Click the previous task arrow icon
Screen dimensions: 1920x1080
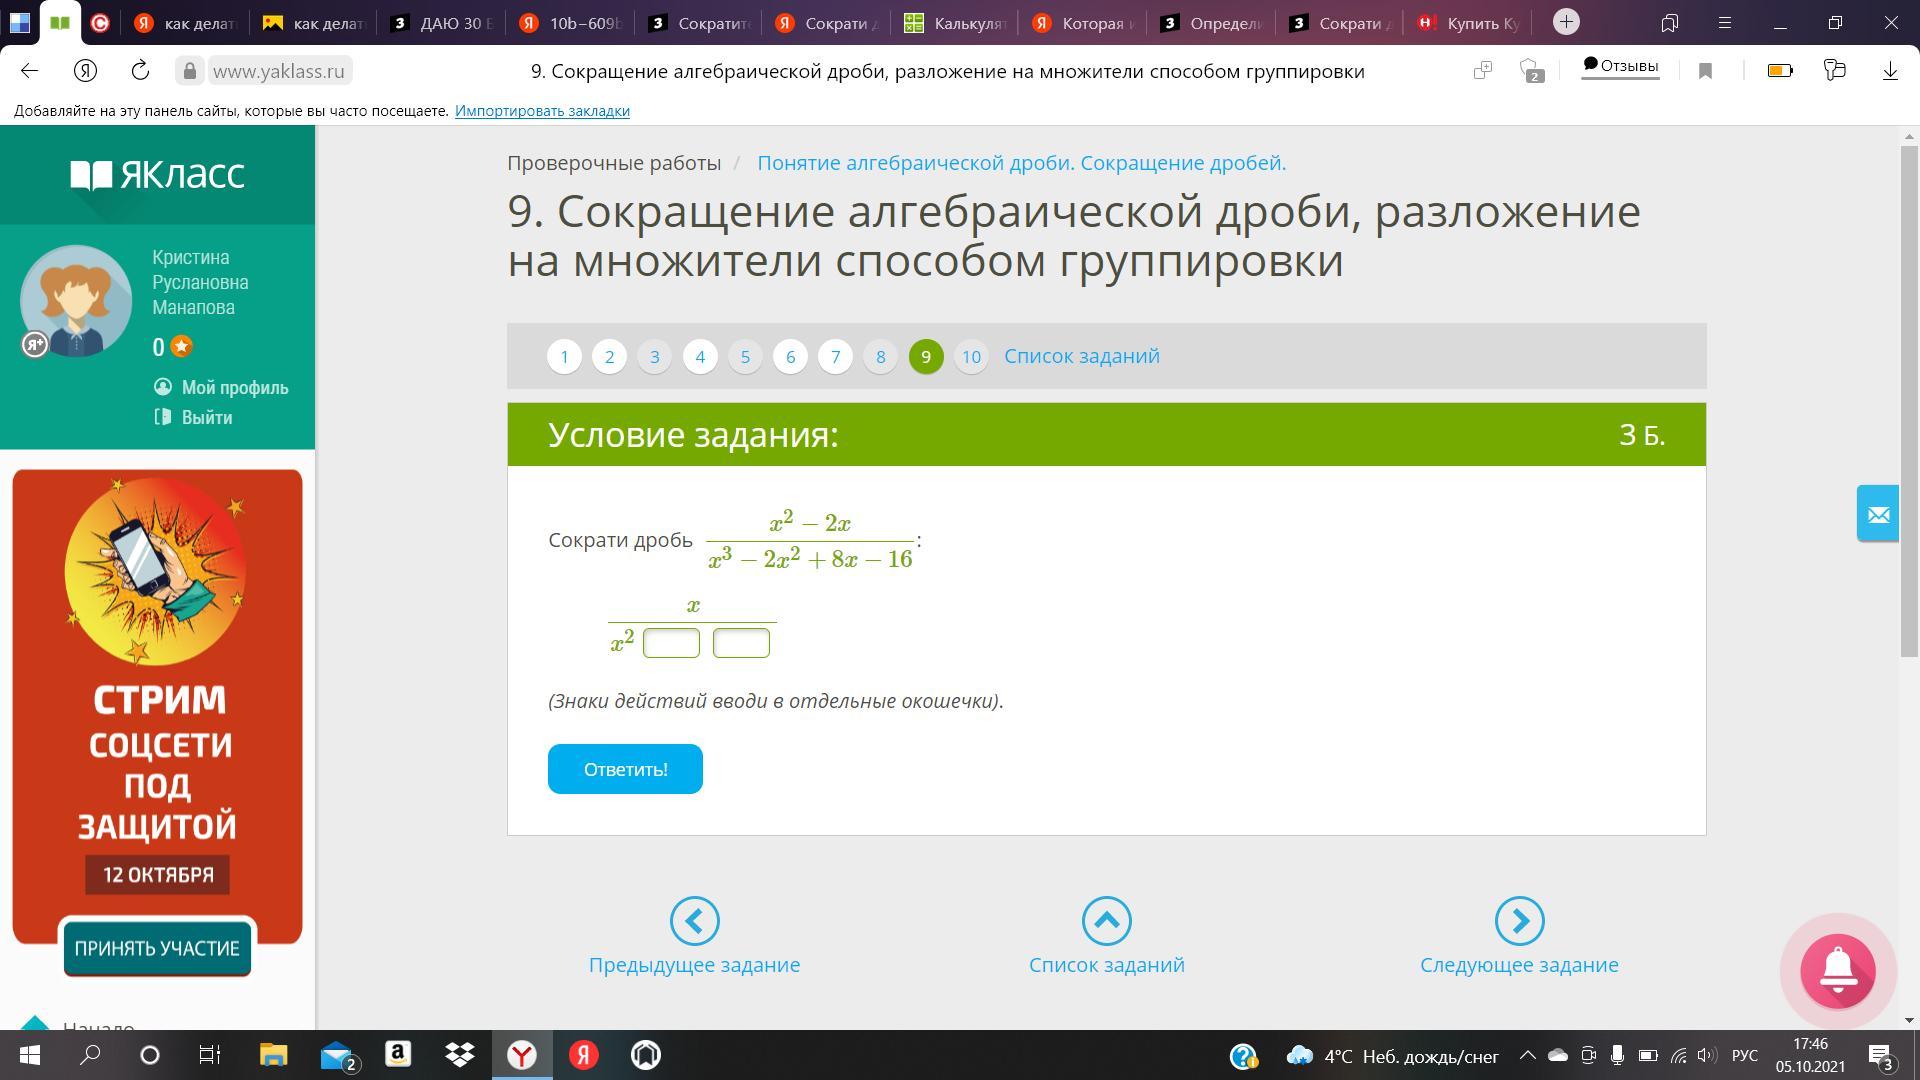click(694, 920)
